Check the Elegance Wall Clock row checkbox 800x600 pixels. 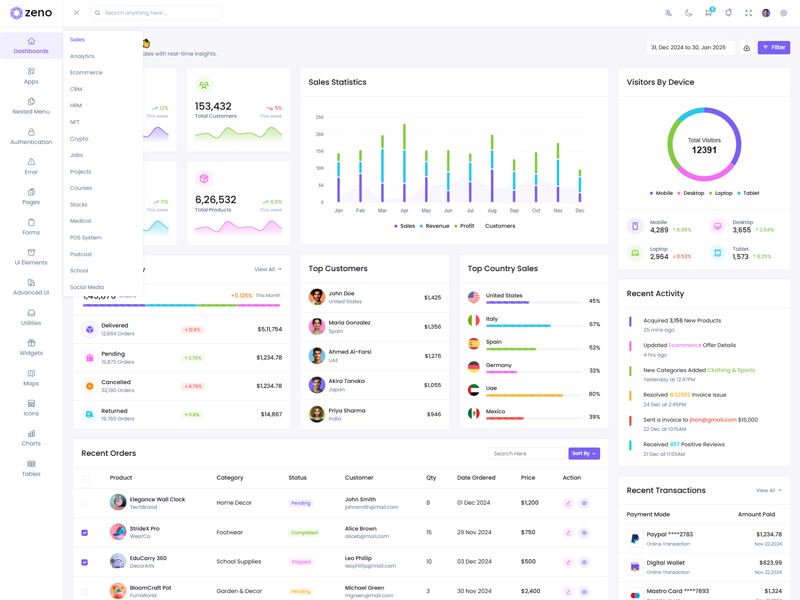tap(85, 503)
